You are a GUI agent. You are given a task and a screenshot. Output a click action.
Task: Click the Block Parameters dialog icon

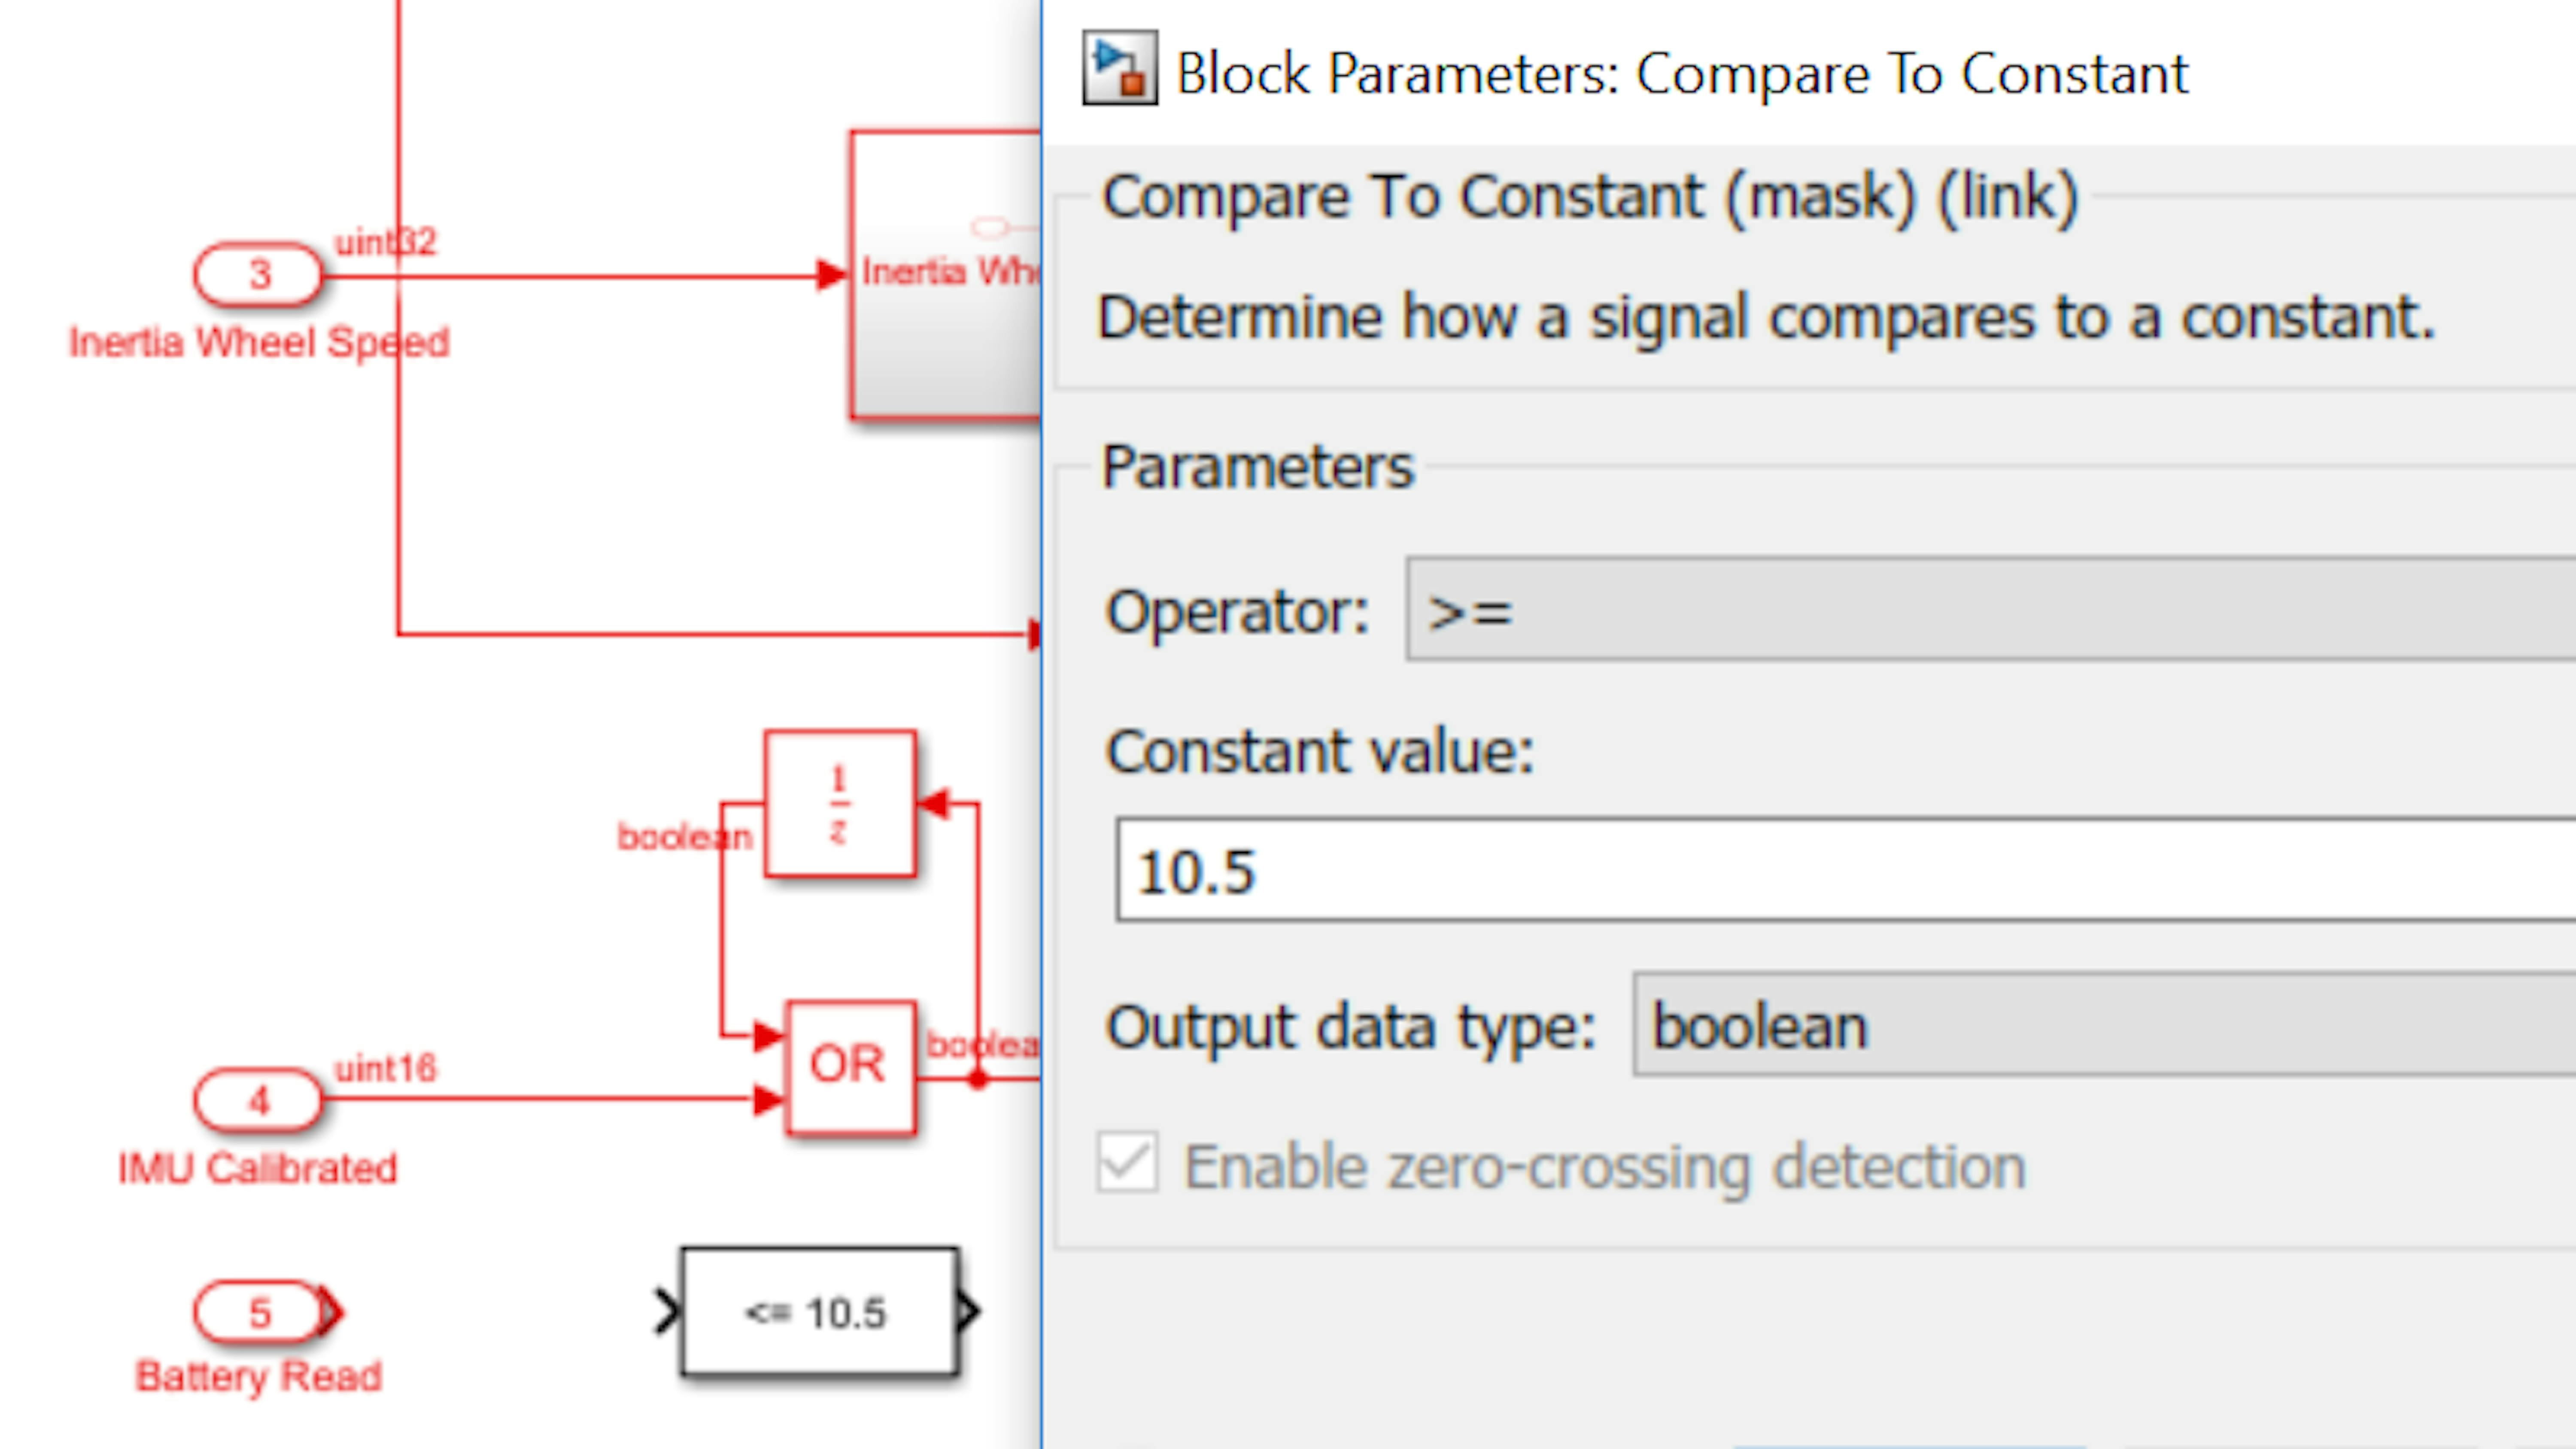pos(1119,68)
